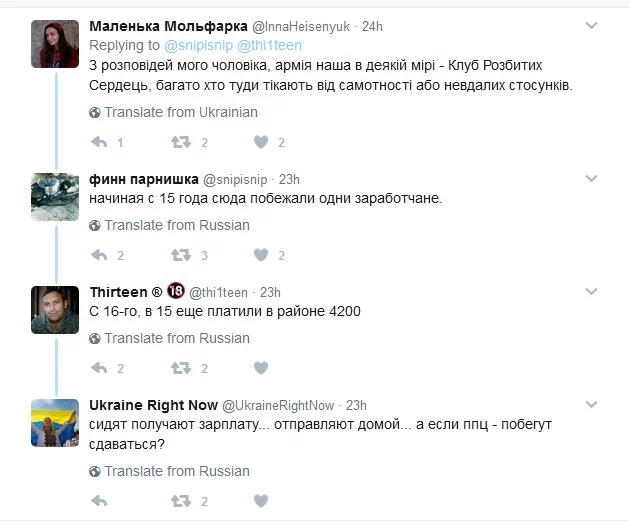Retweet Thirteen's tweet
This screenshot has height=526, width=629.
(180, 368)
